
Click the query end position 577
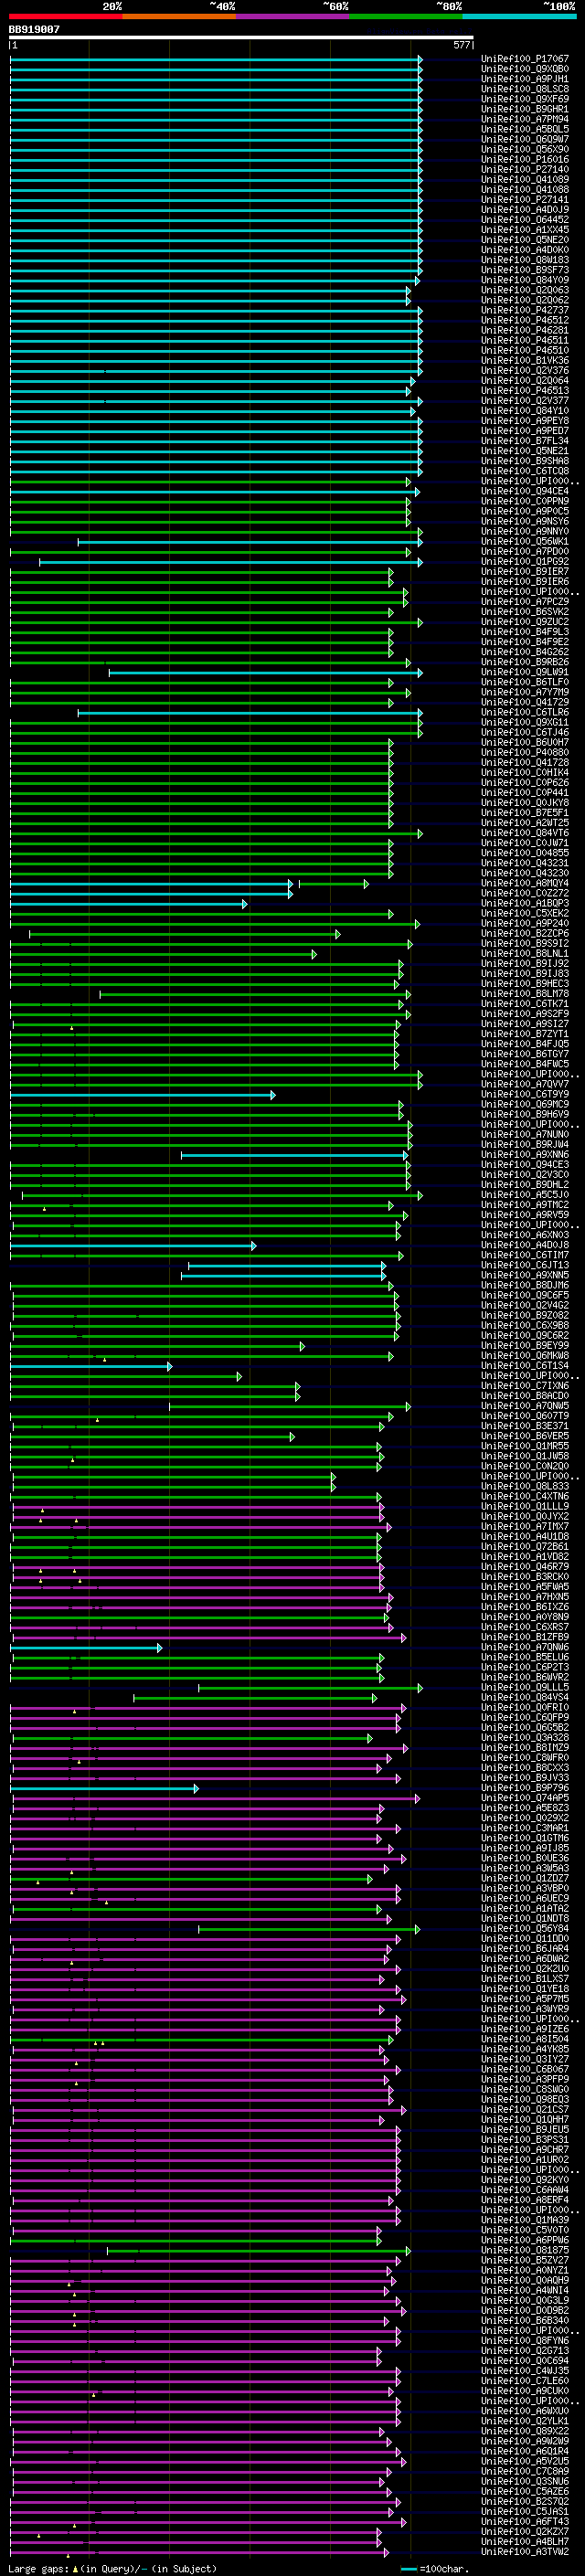pyautogui.click(x=461, y=45)
